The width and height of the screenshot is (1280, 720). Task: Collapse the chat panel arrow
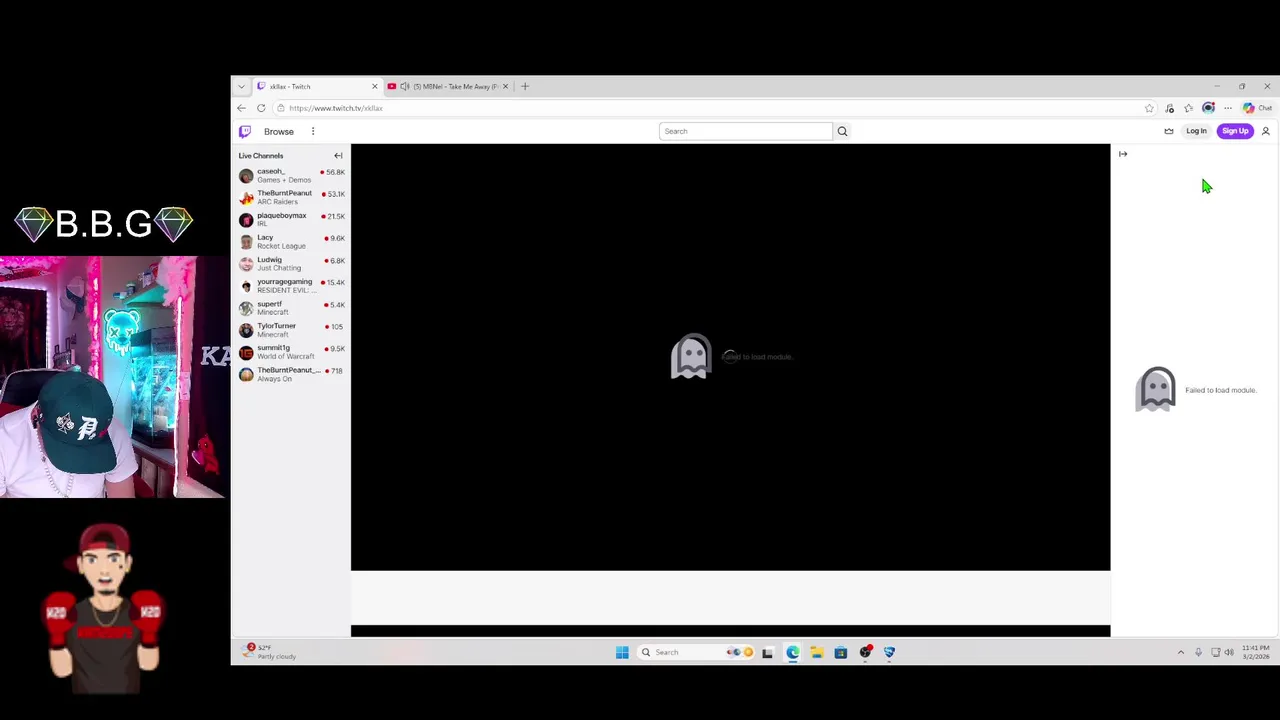pyautogui.click(x=1123, y=154)
